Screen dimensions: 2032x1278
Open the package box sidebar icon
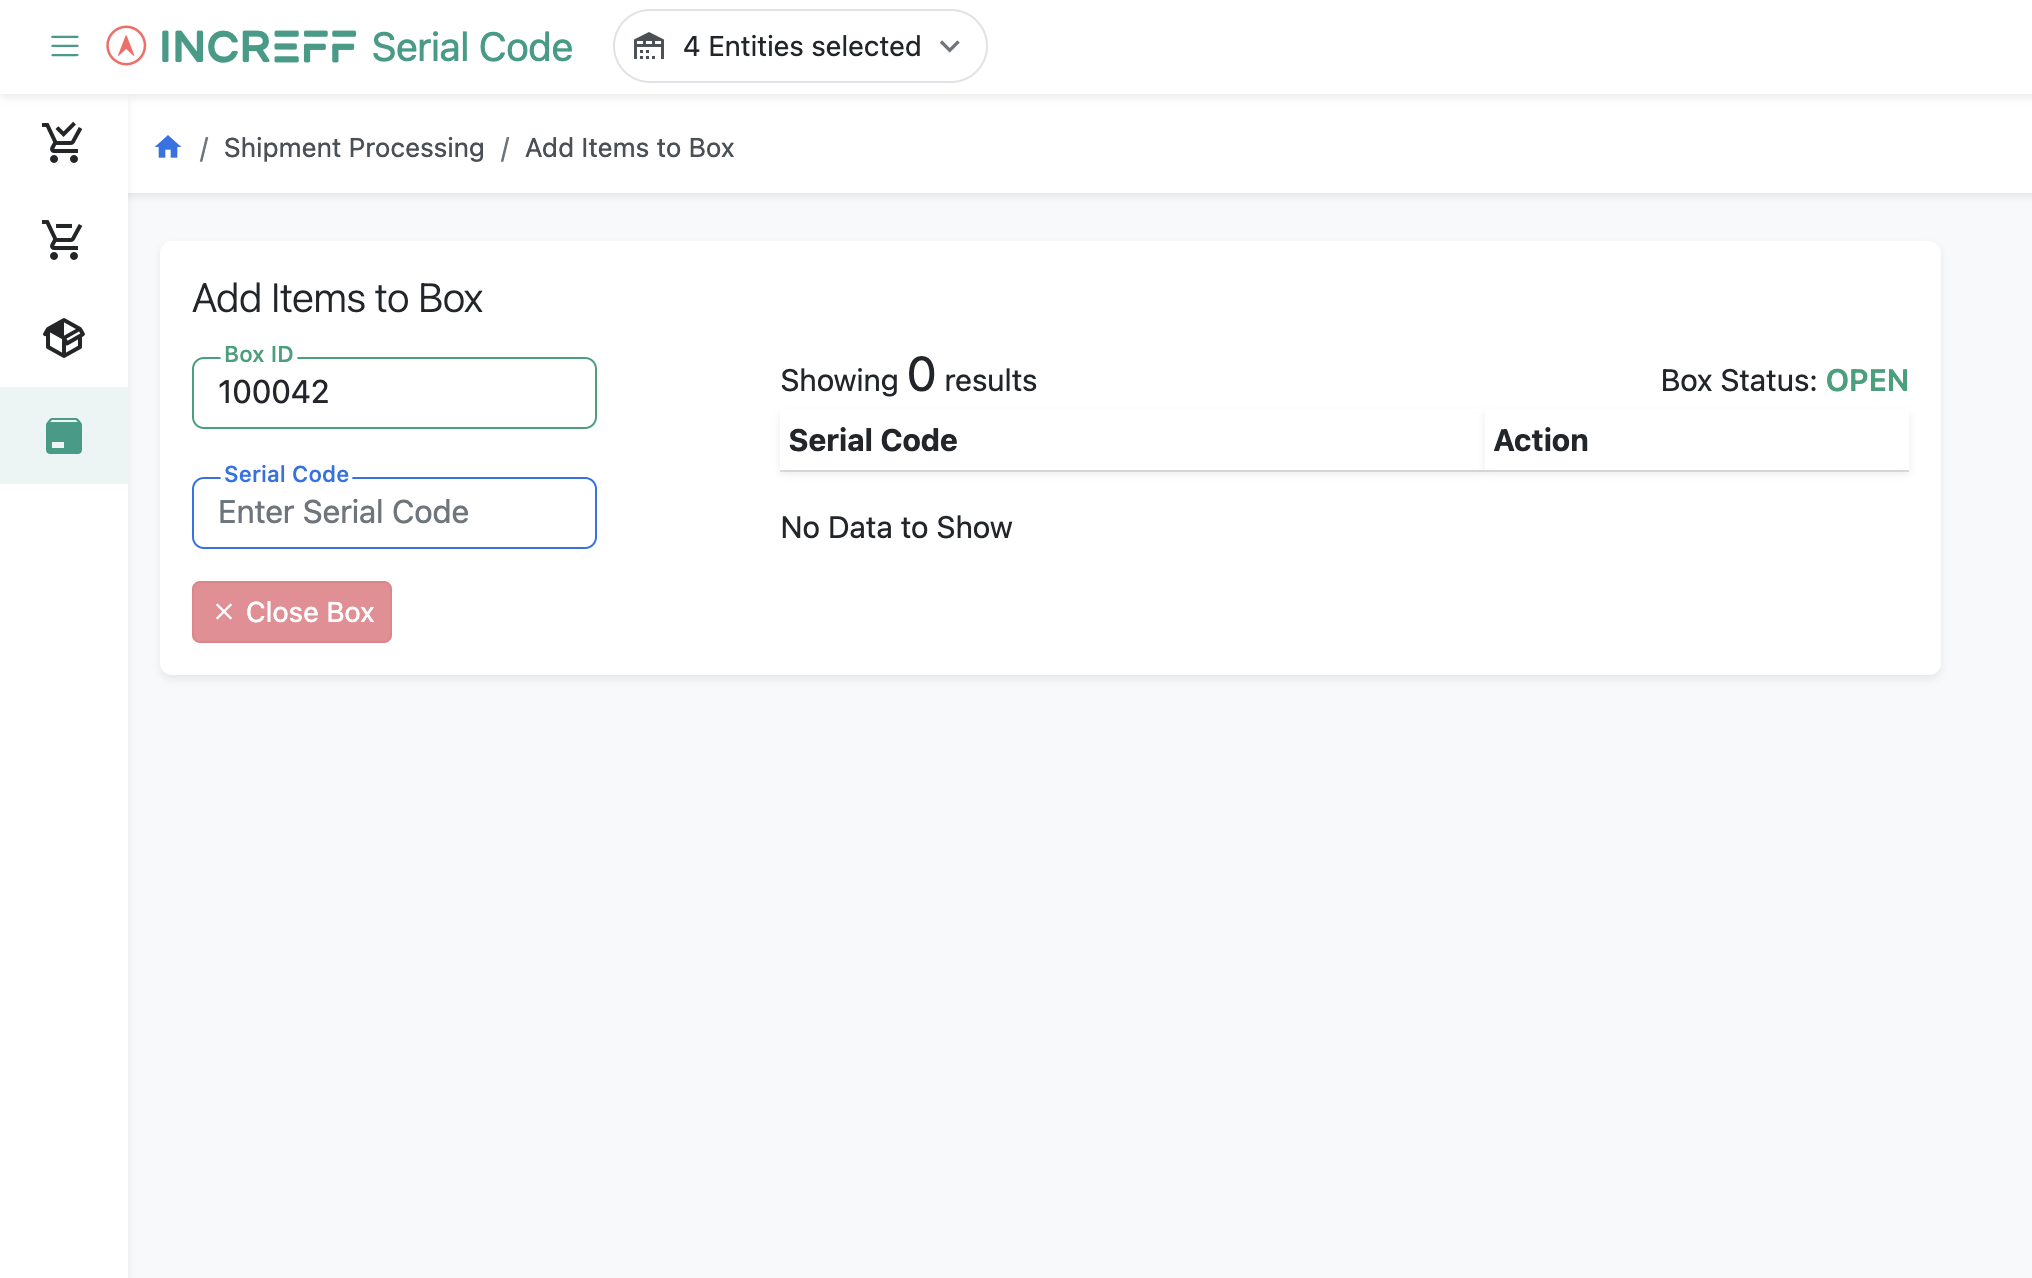pyautogui.click(x=63, y=338)
